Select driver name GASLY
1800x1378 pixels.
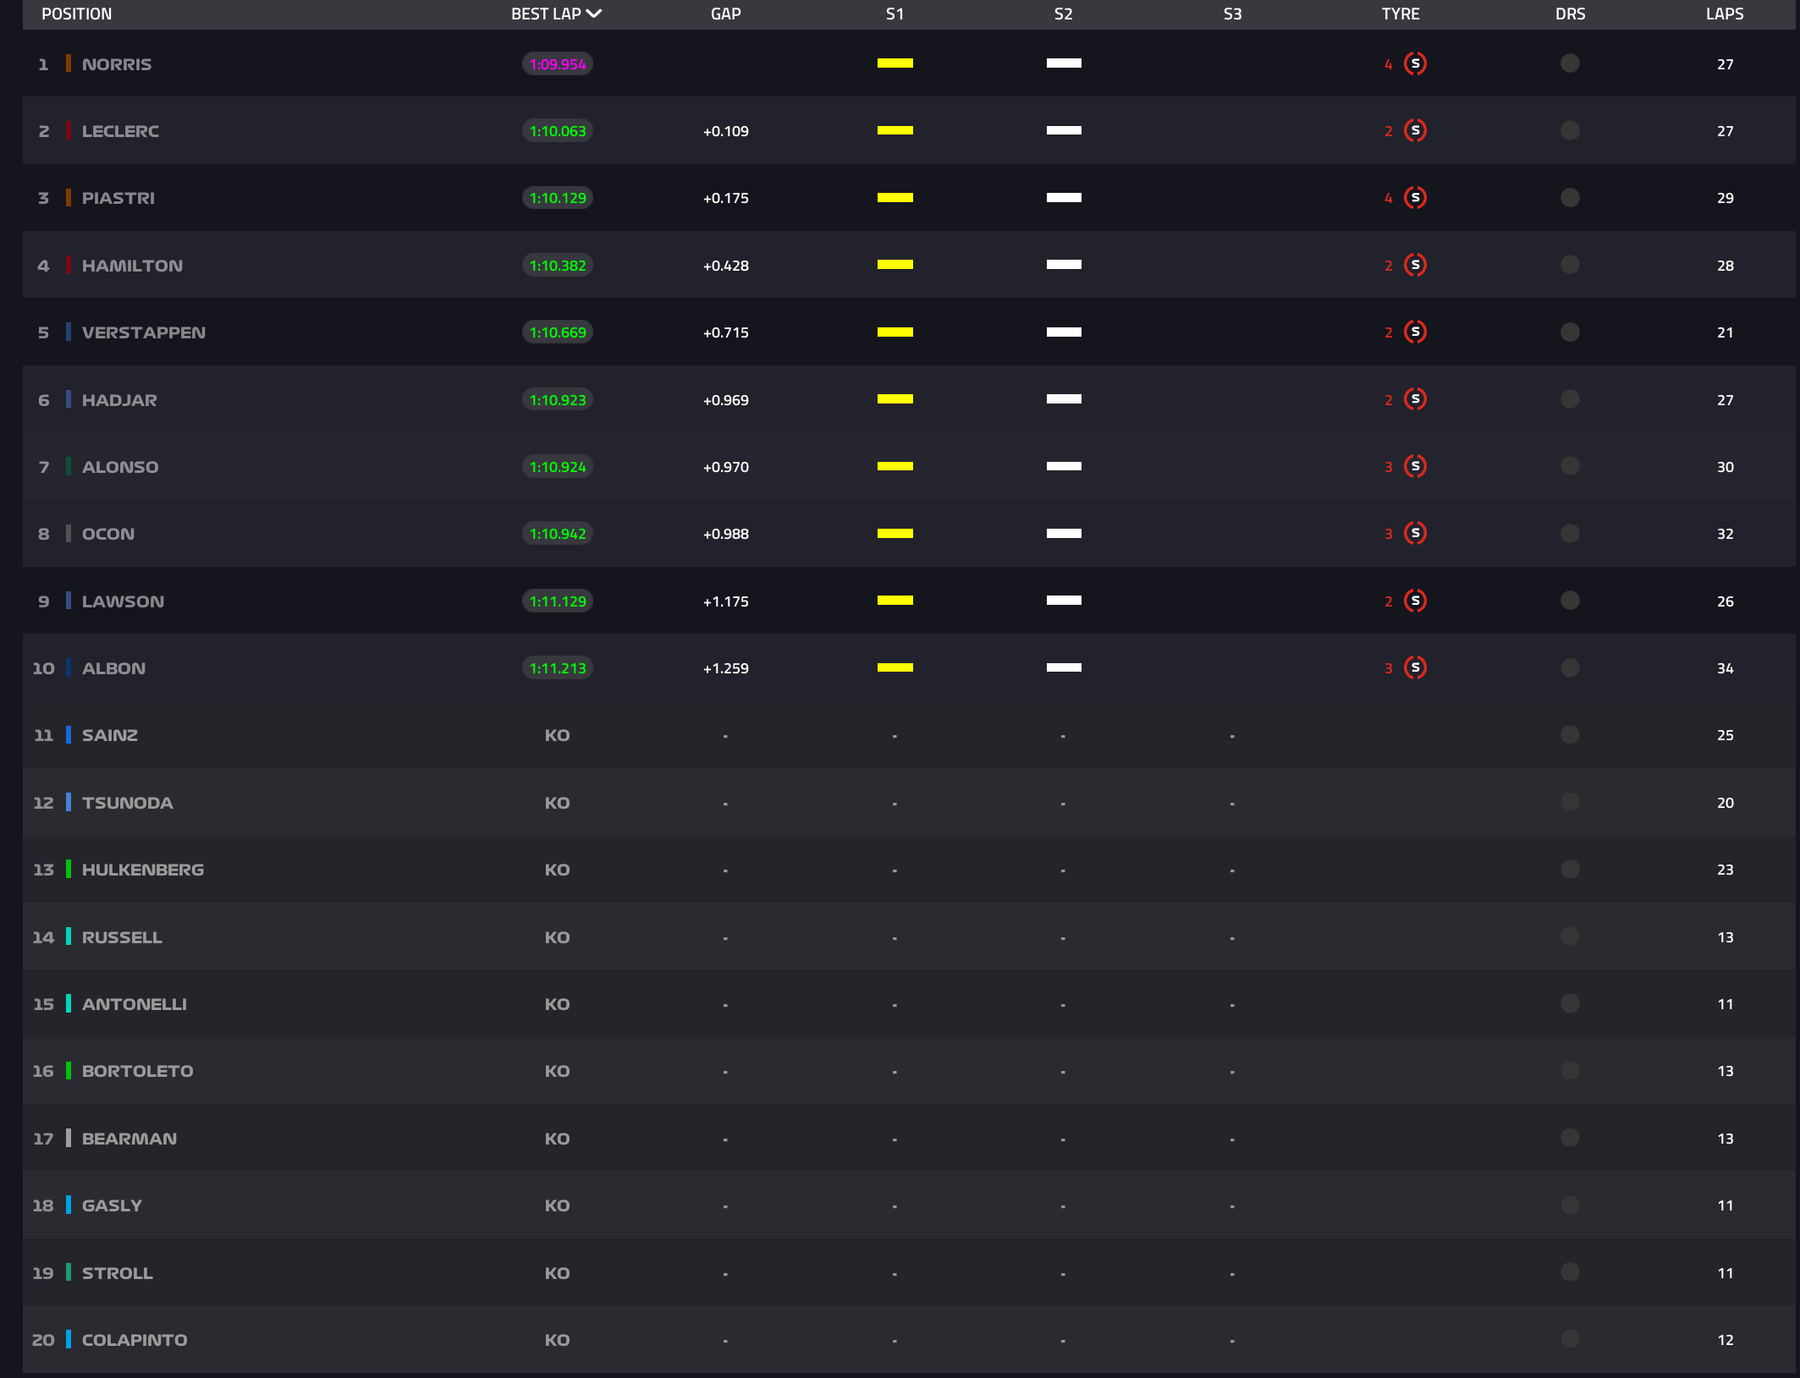(x=112, y=1206)
